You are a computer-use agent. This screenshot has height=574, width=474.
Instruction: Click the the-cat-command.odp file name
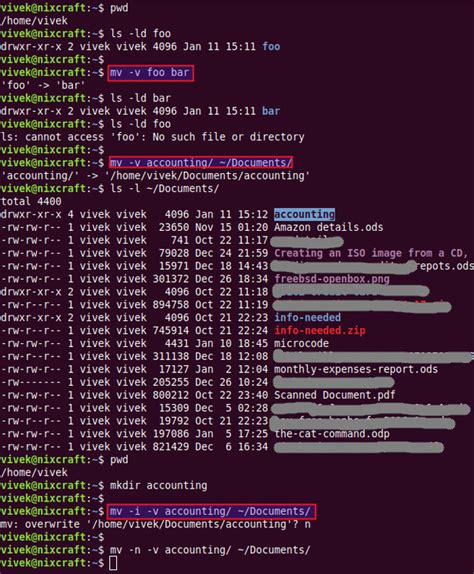click(332, 434)
